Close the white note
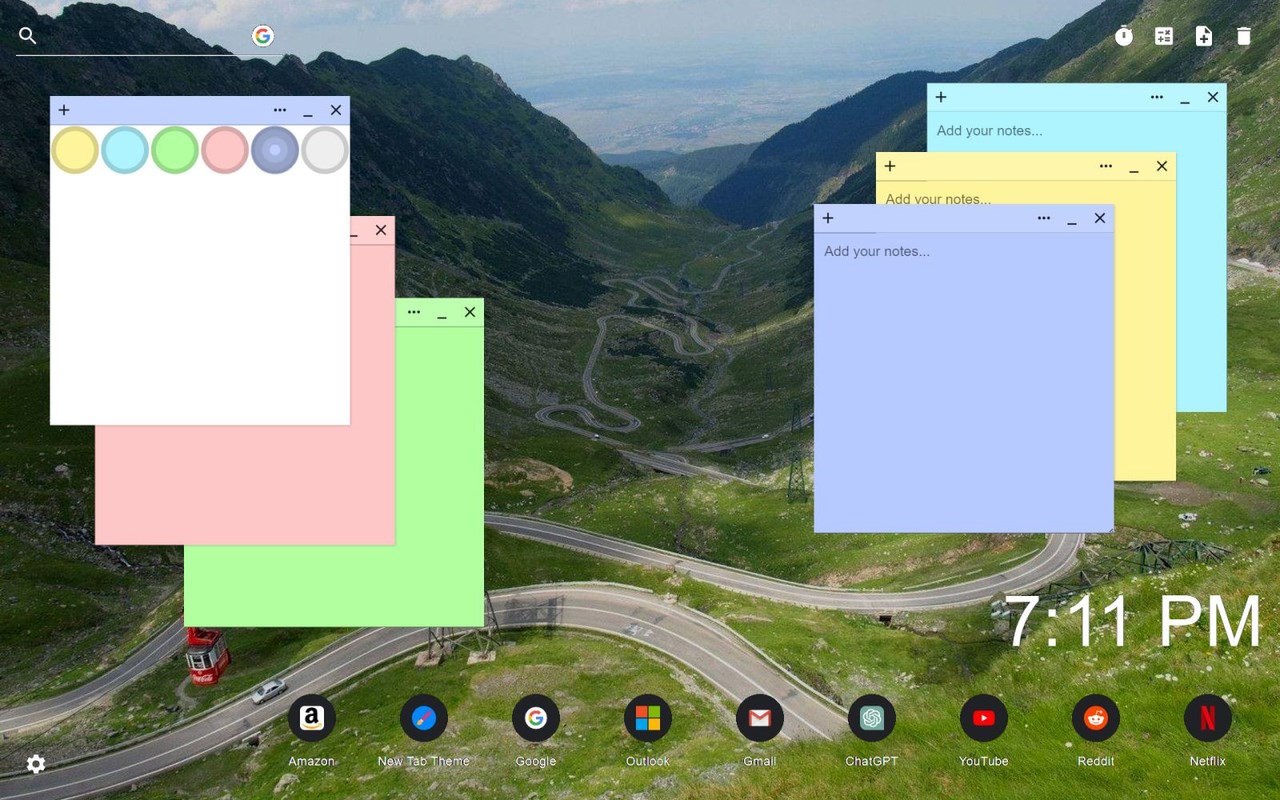 (x=336, y=110)
